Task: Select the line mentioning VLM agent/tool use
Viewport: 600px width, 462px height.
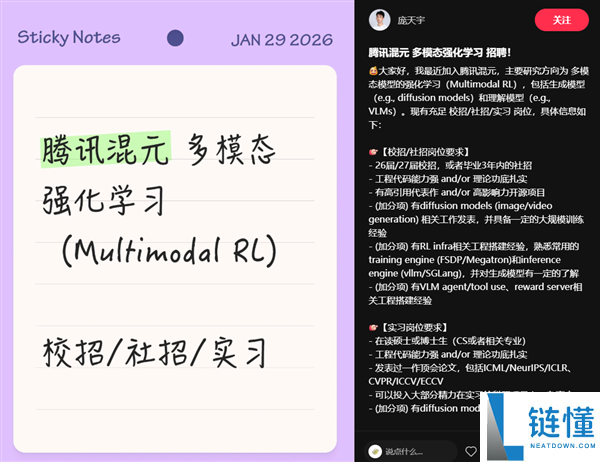Action: point(476,294)
